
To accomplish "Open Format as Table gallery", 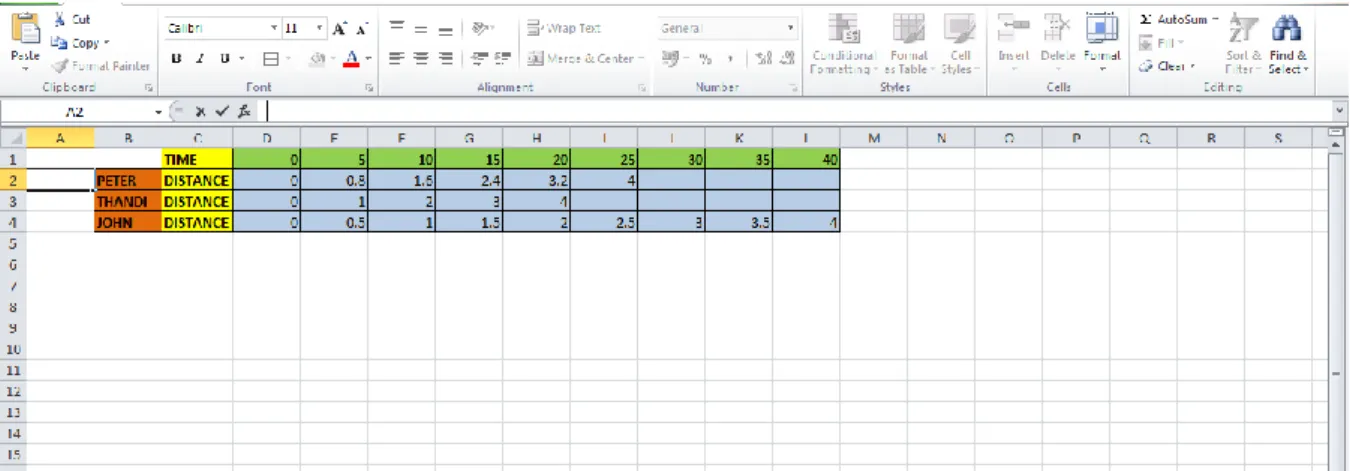I will (x=909, y=44).
